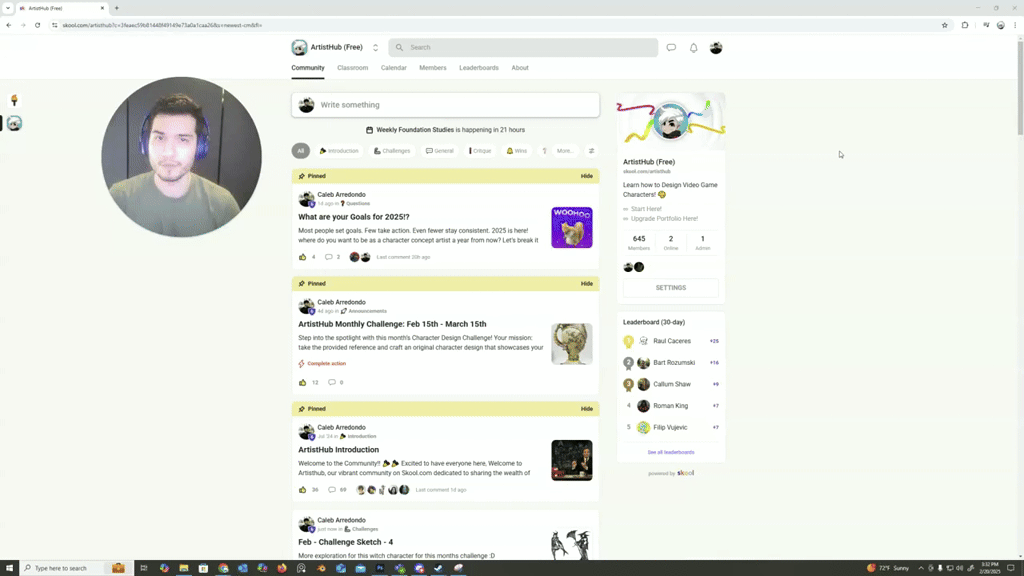
Task: Open the profile avatar menu
Action: point(716,48)
